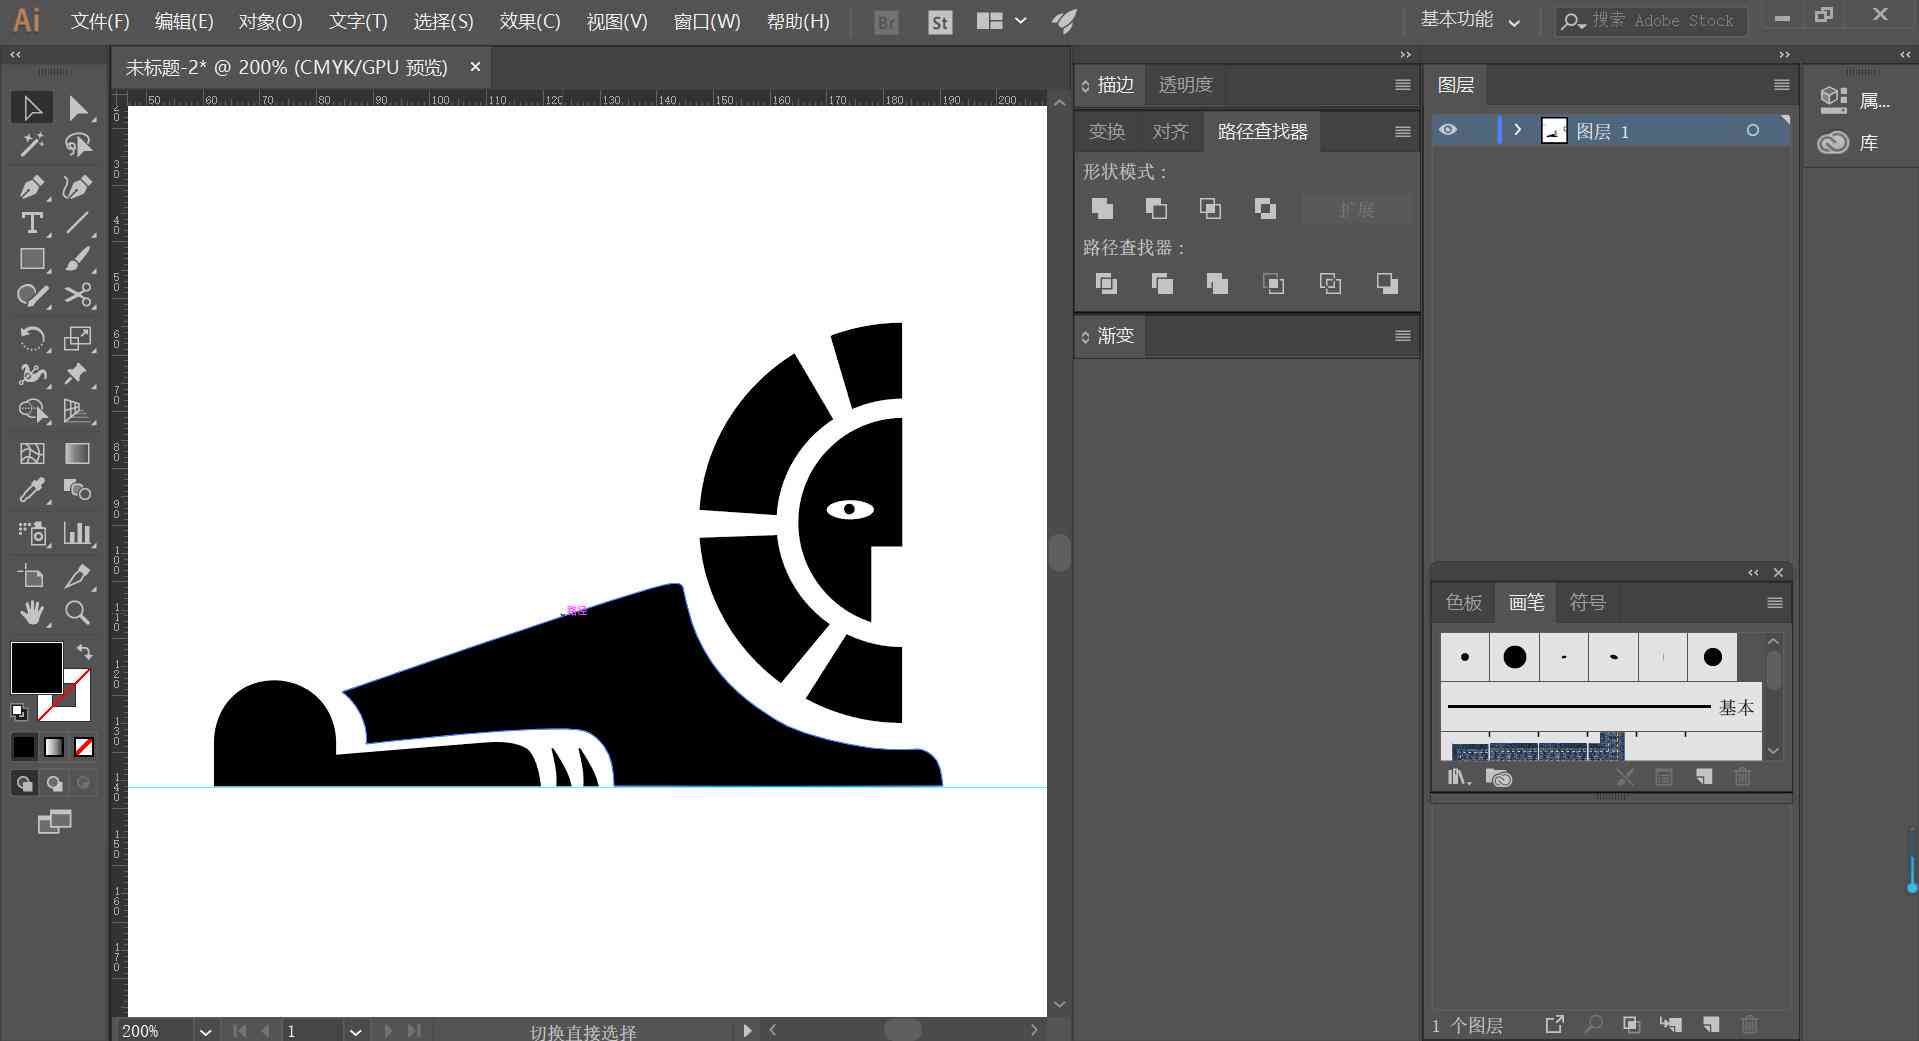1919x1041 pixels.
Task: Open the 画笔 panel options menu
Action: tap(1774, 603)
